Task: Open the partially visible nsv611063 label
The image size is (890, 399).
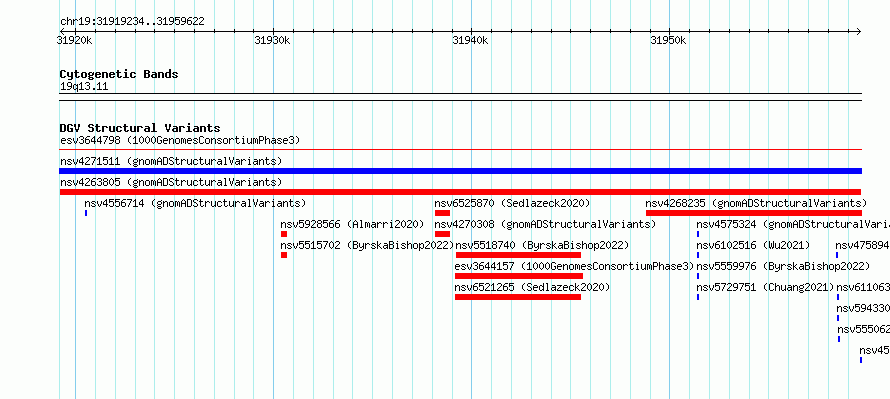Action: (863, 287)
